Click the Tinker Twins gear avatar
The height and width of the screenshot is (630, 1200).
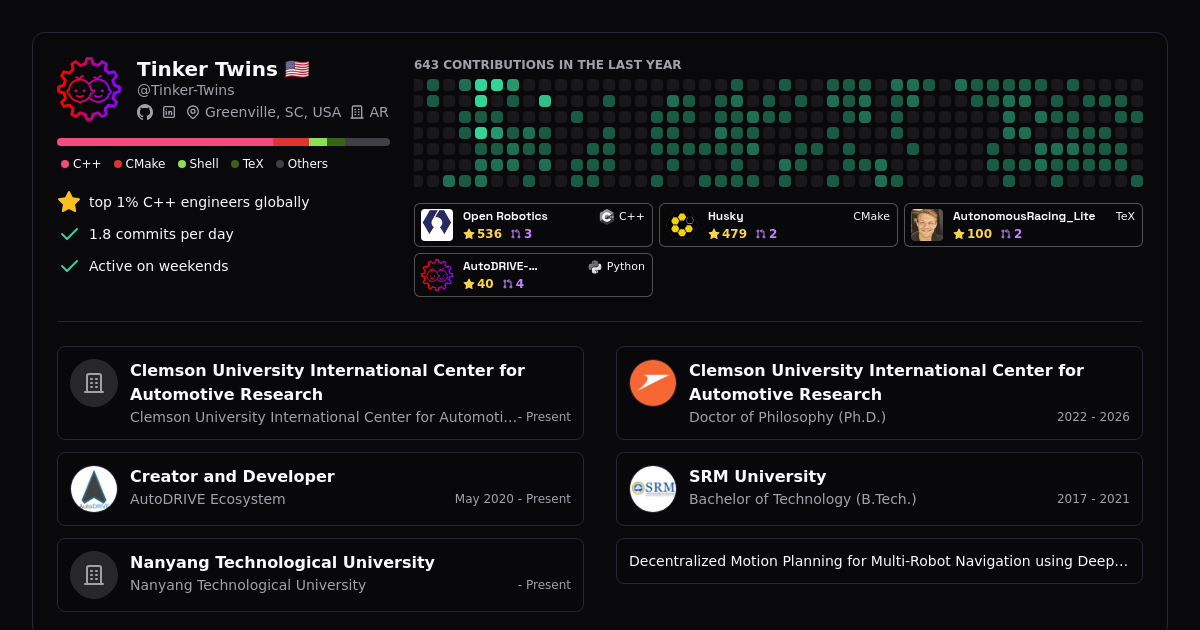89,89
